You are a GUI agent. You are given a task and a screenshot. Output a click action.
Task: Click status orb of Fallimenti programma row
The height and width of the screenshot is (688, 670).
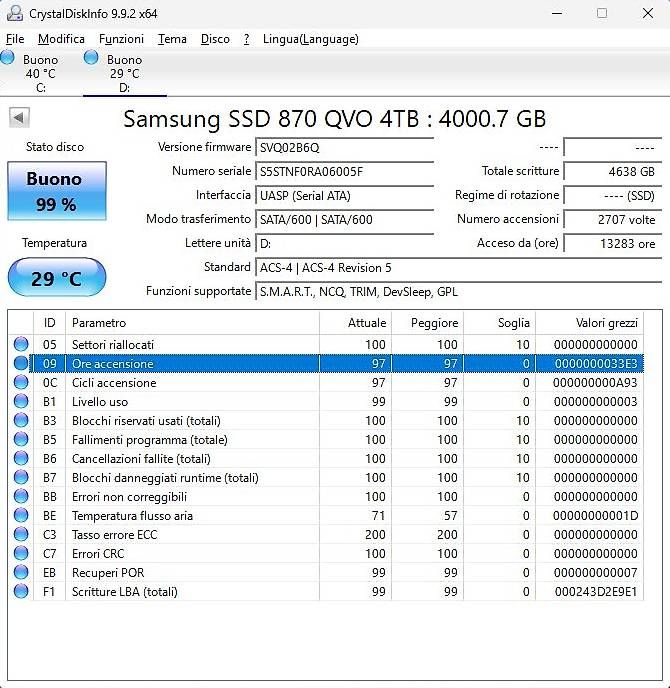(21, 439)
